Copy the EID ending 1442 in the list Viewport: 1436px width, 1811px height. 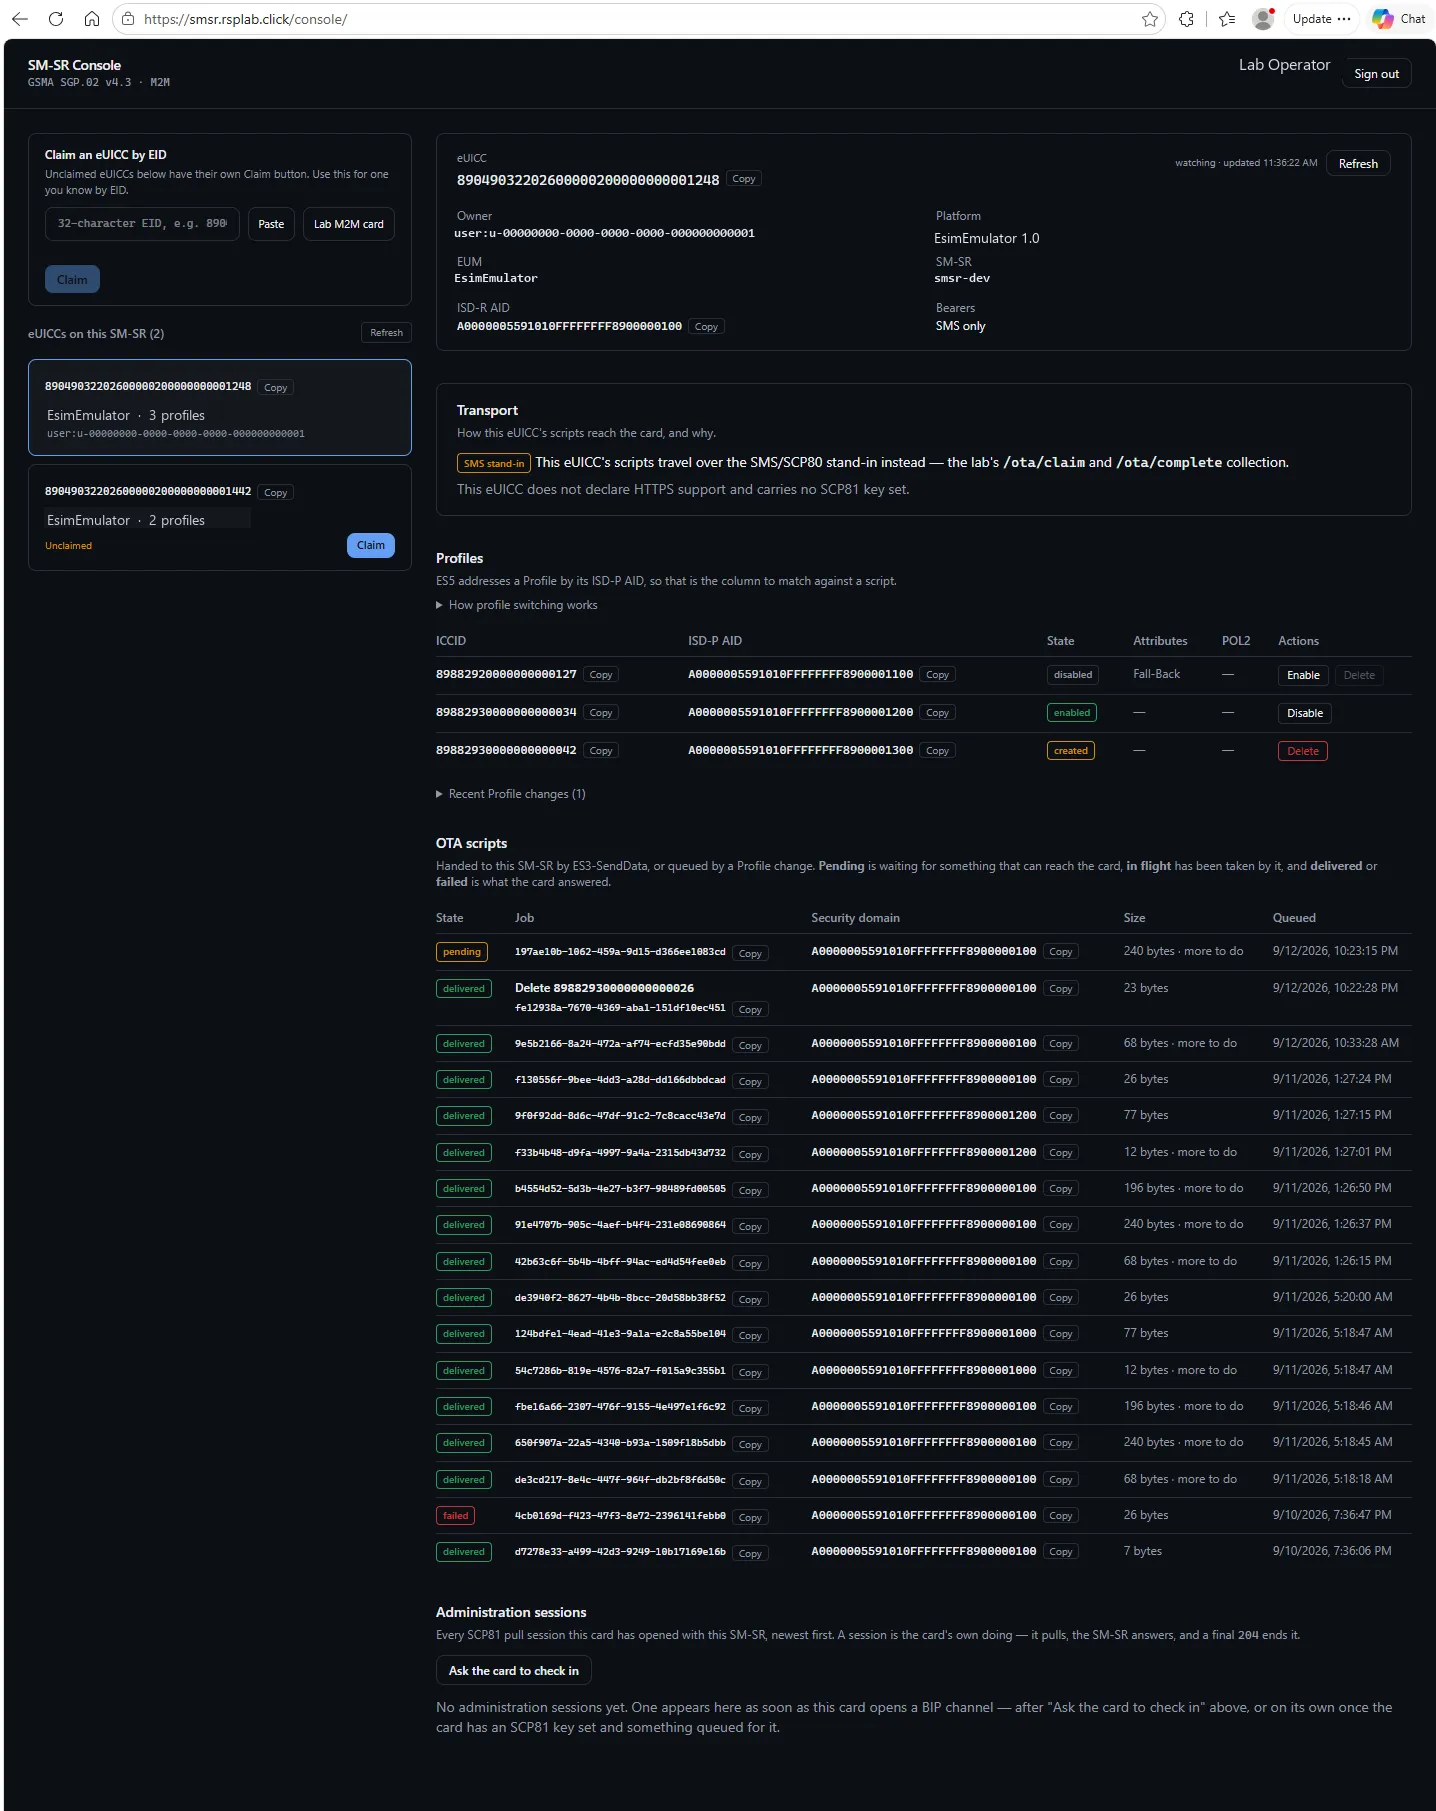click(x=276, y=493)
